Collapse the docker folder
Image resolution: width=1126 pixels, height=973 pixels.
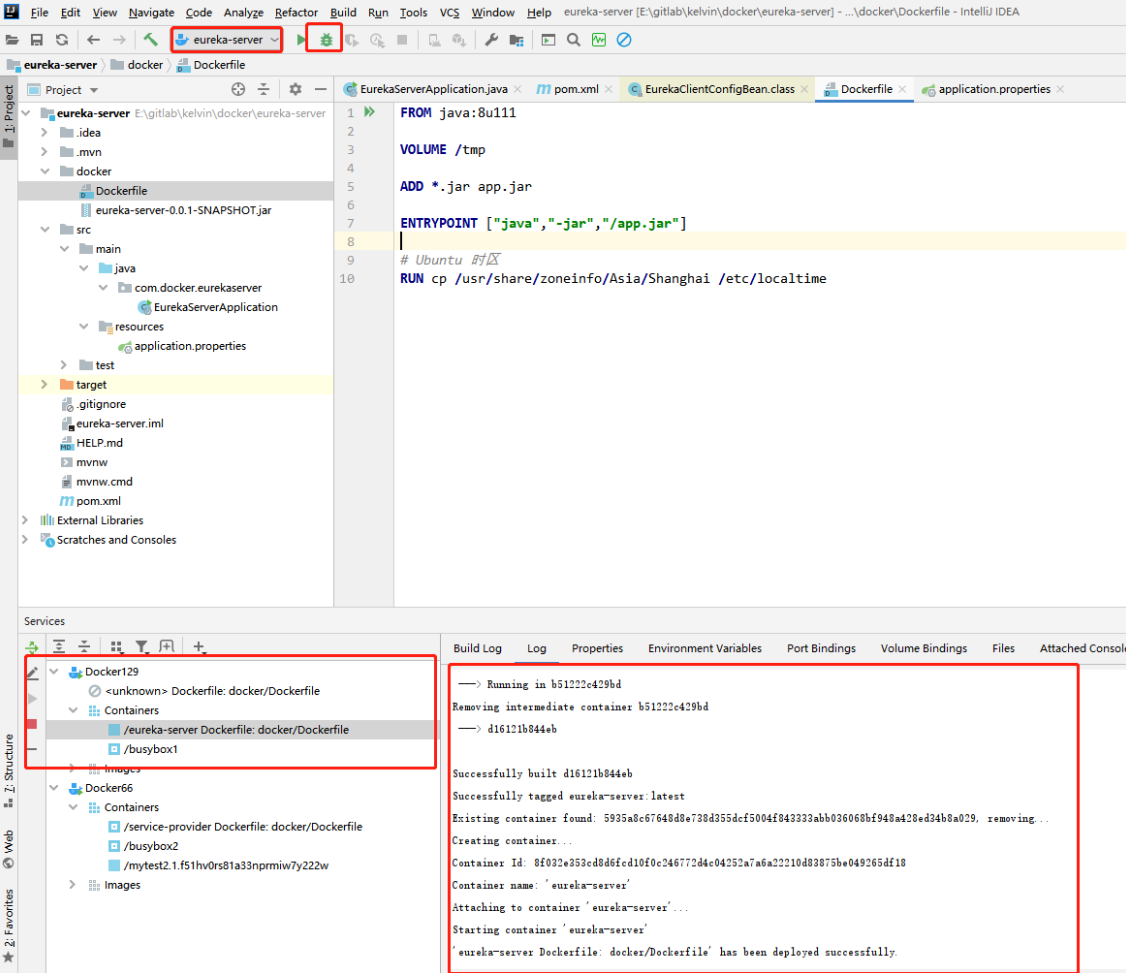coord(45,171)
